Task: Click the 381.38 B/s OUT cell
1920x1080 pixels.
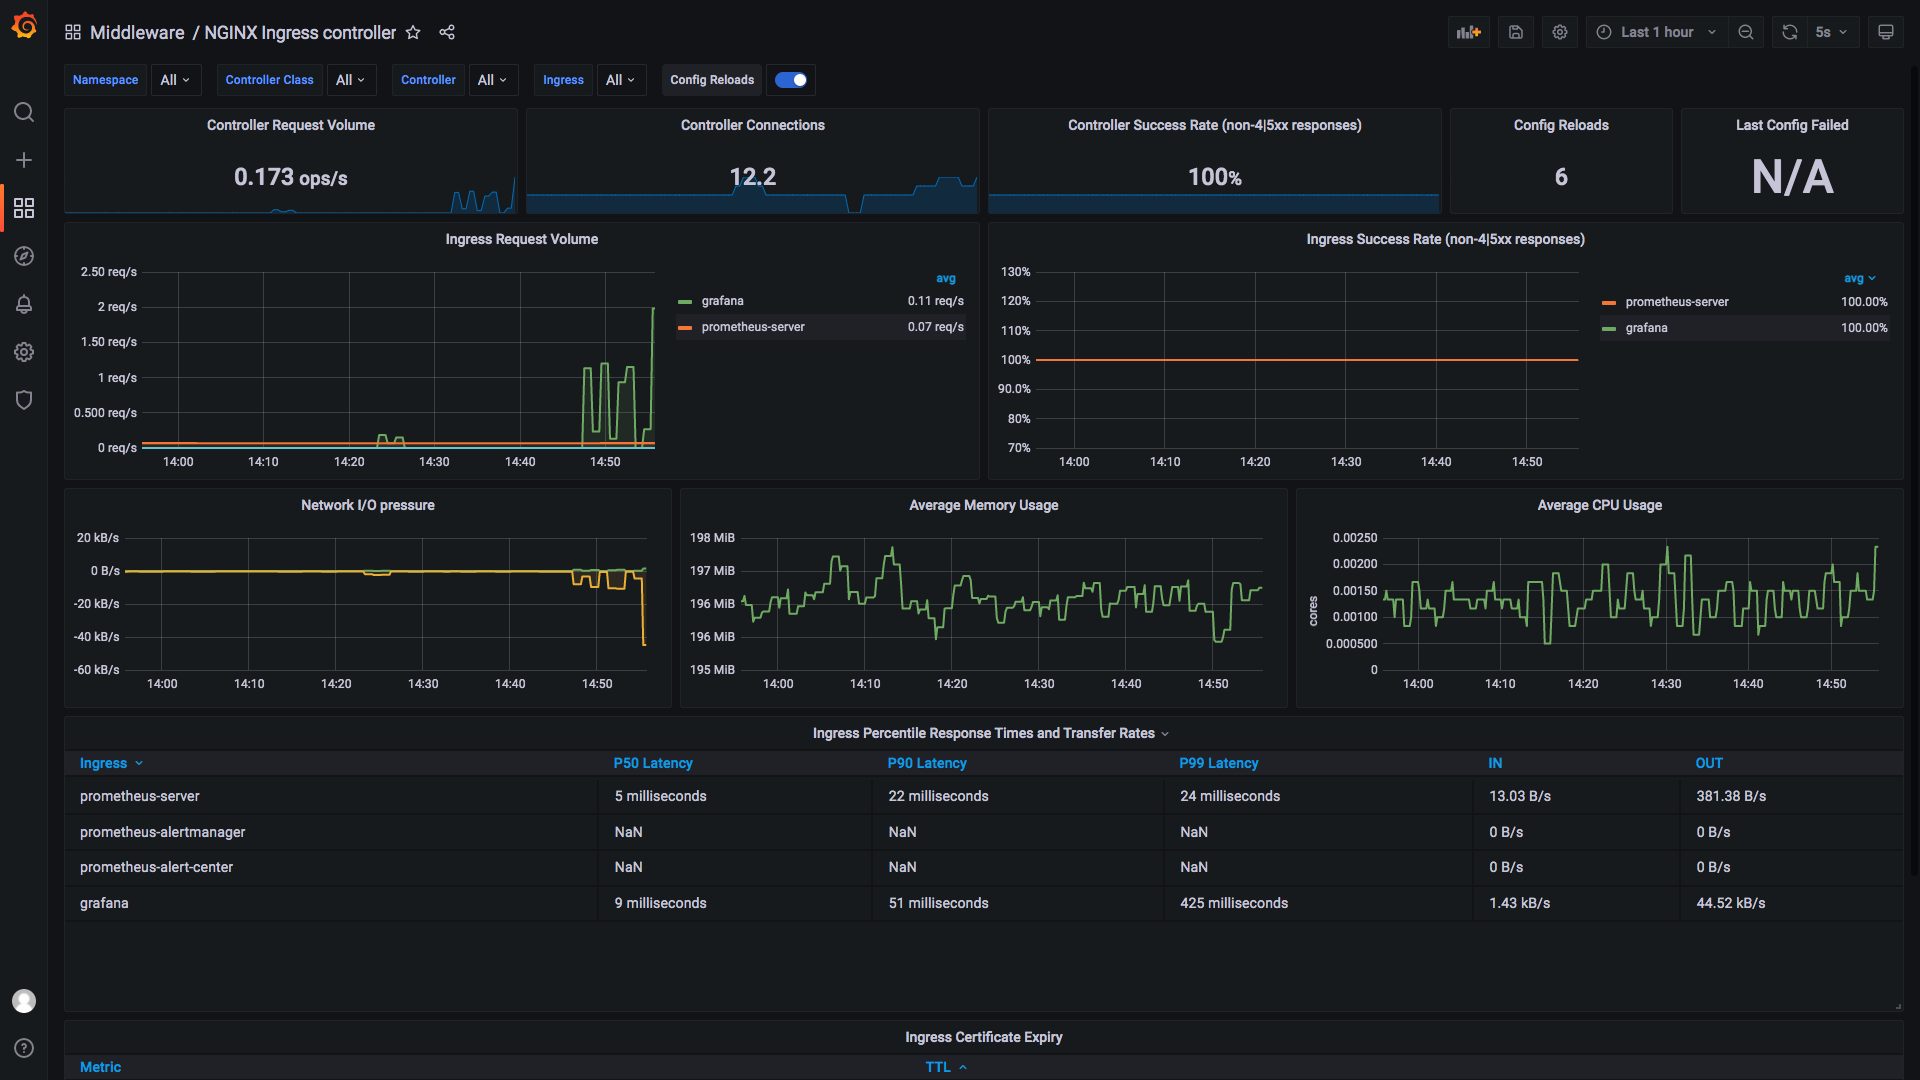Action: [1791, 796]
